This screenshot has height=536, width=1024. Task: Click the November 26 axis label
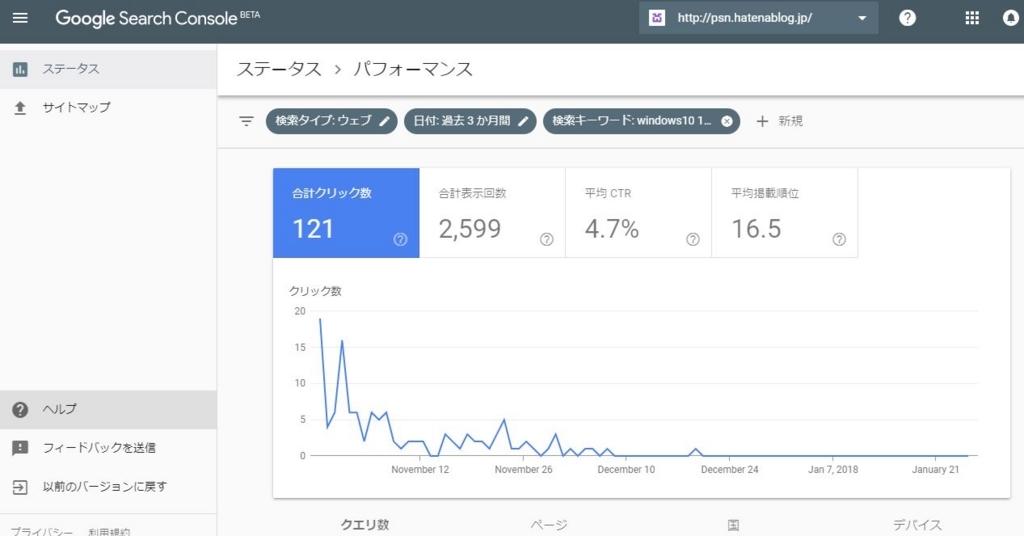pyautogui.click(x=523, y=469)
